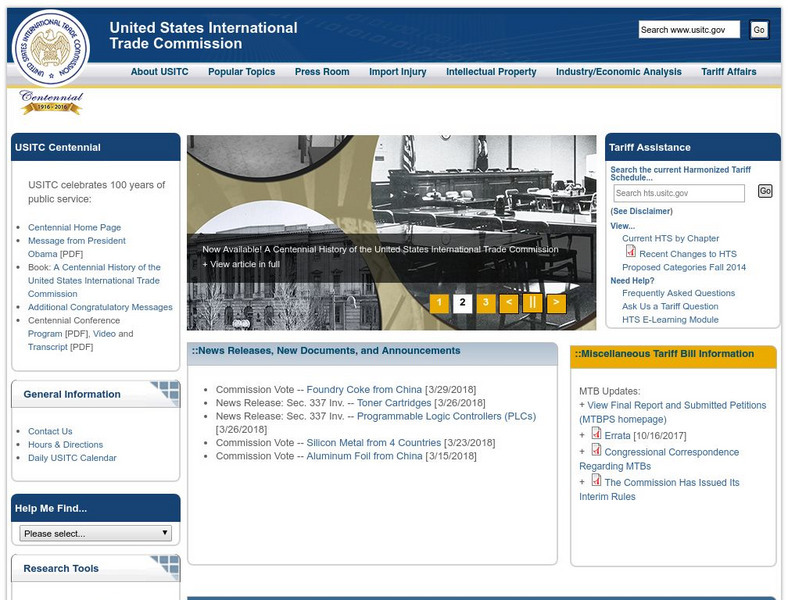Screen dimensions: 788x600
Task: Open Additional Congratulatory Messages link
Action: [x=100, y=307]
